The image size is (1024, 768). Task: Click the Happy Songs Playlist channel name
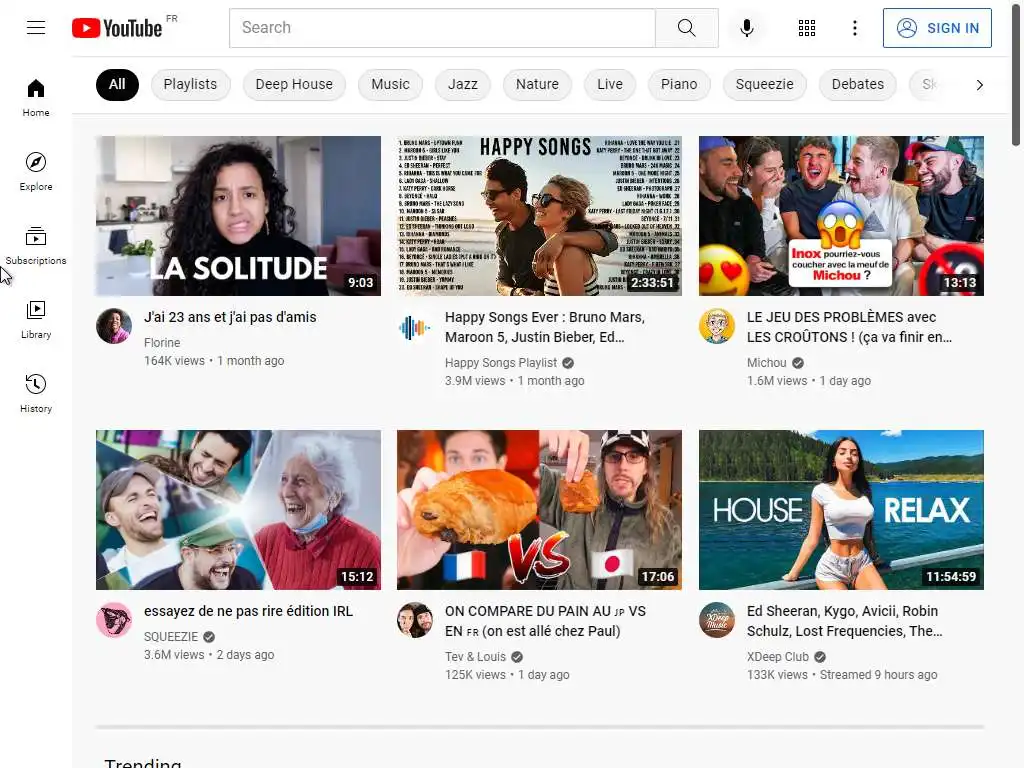point(501,362)
